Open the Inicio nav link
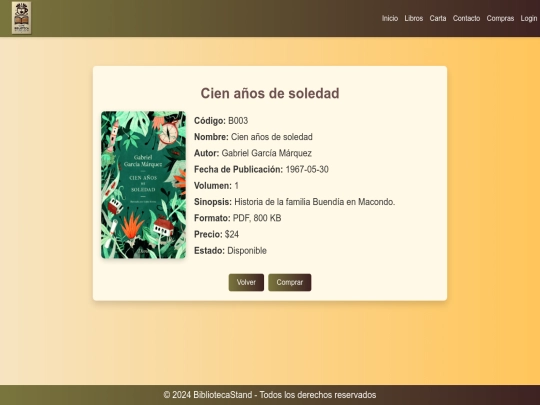Image resolution: width=540 pixels, height=405 pixels. click(x=390, y=18)
